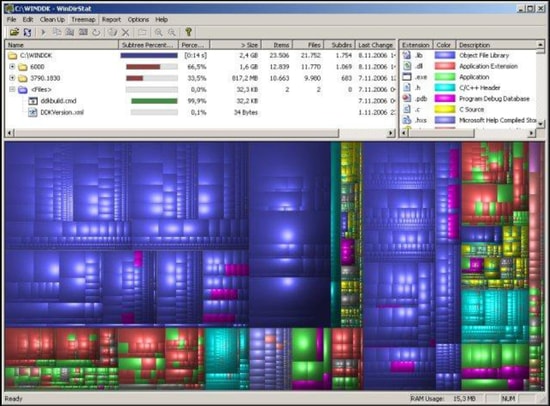
Task: Click the Help question mark toolbar icon
Action: tap(188, 32)
